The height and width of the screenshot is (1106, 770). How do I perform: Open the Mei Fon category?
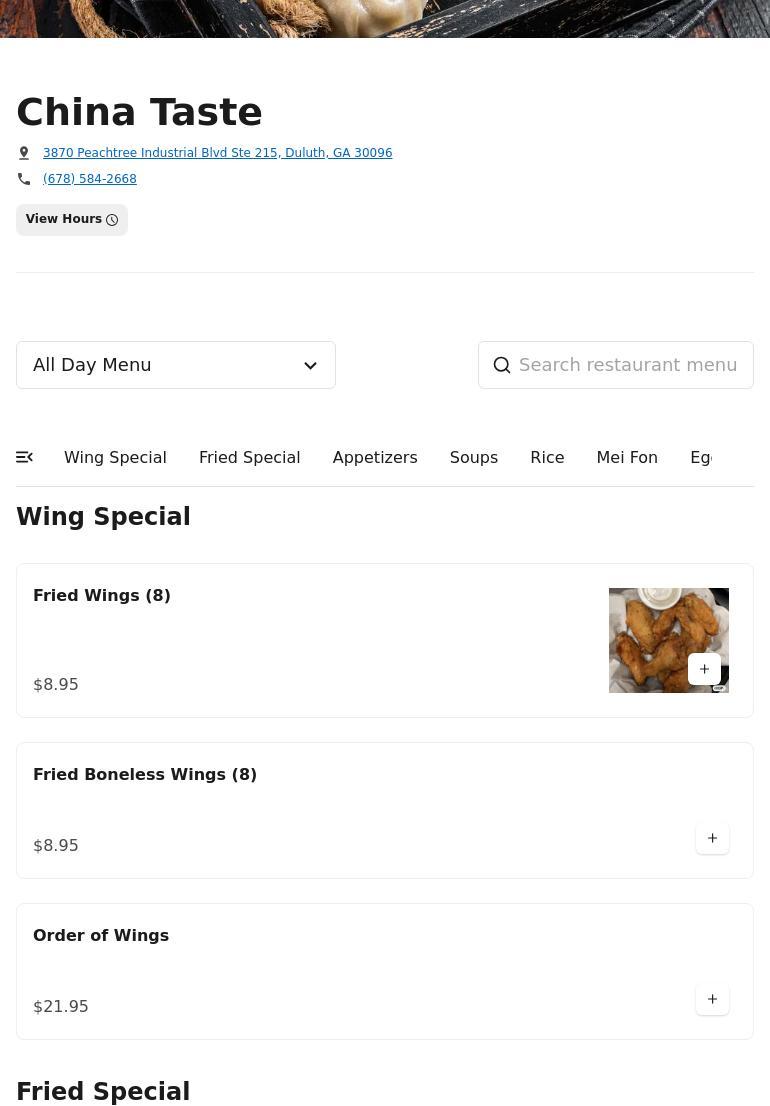point(626,457)
